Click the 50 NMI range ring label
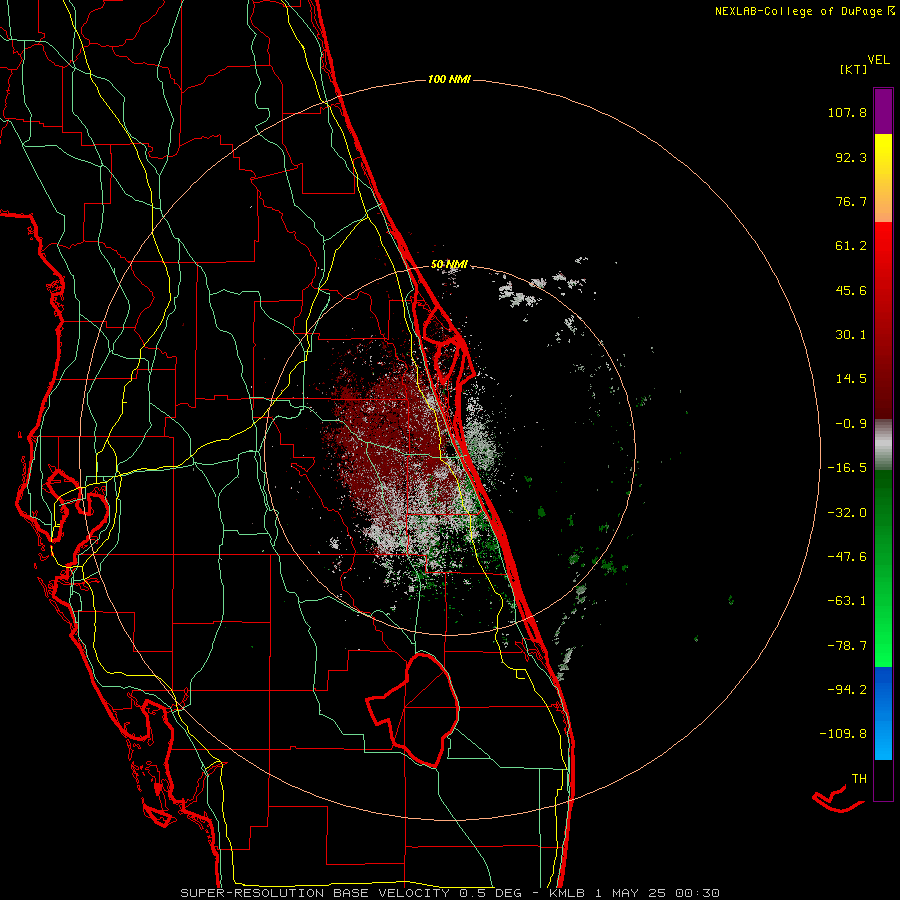This screenshot has height=900, width=900. 449,264
